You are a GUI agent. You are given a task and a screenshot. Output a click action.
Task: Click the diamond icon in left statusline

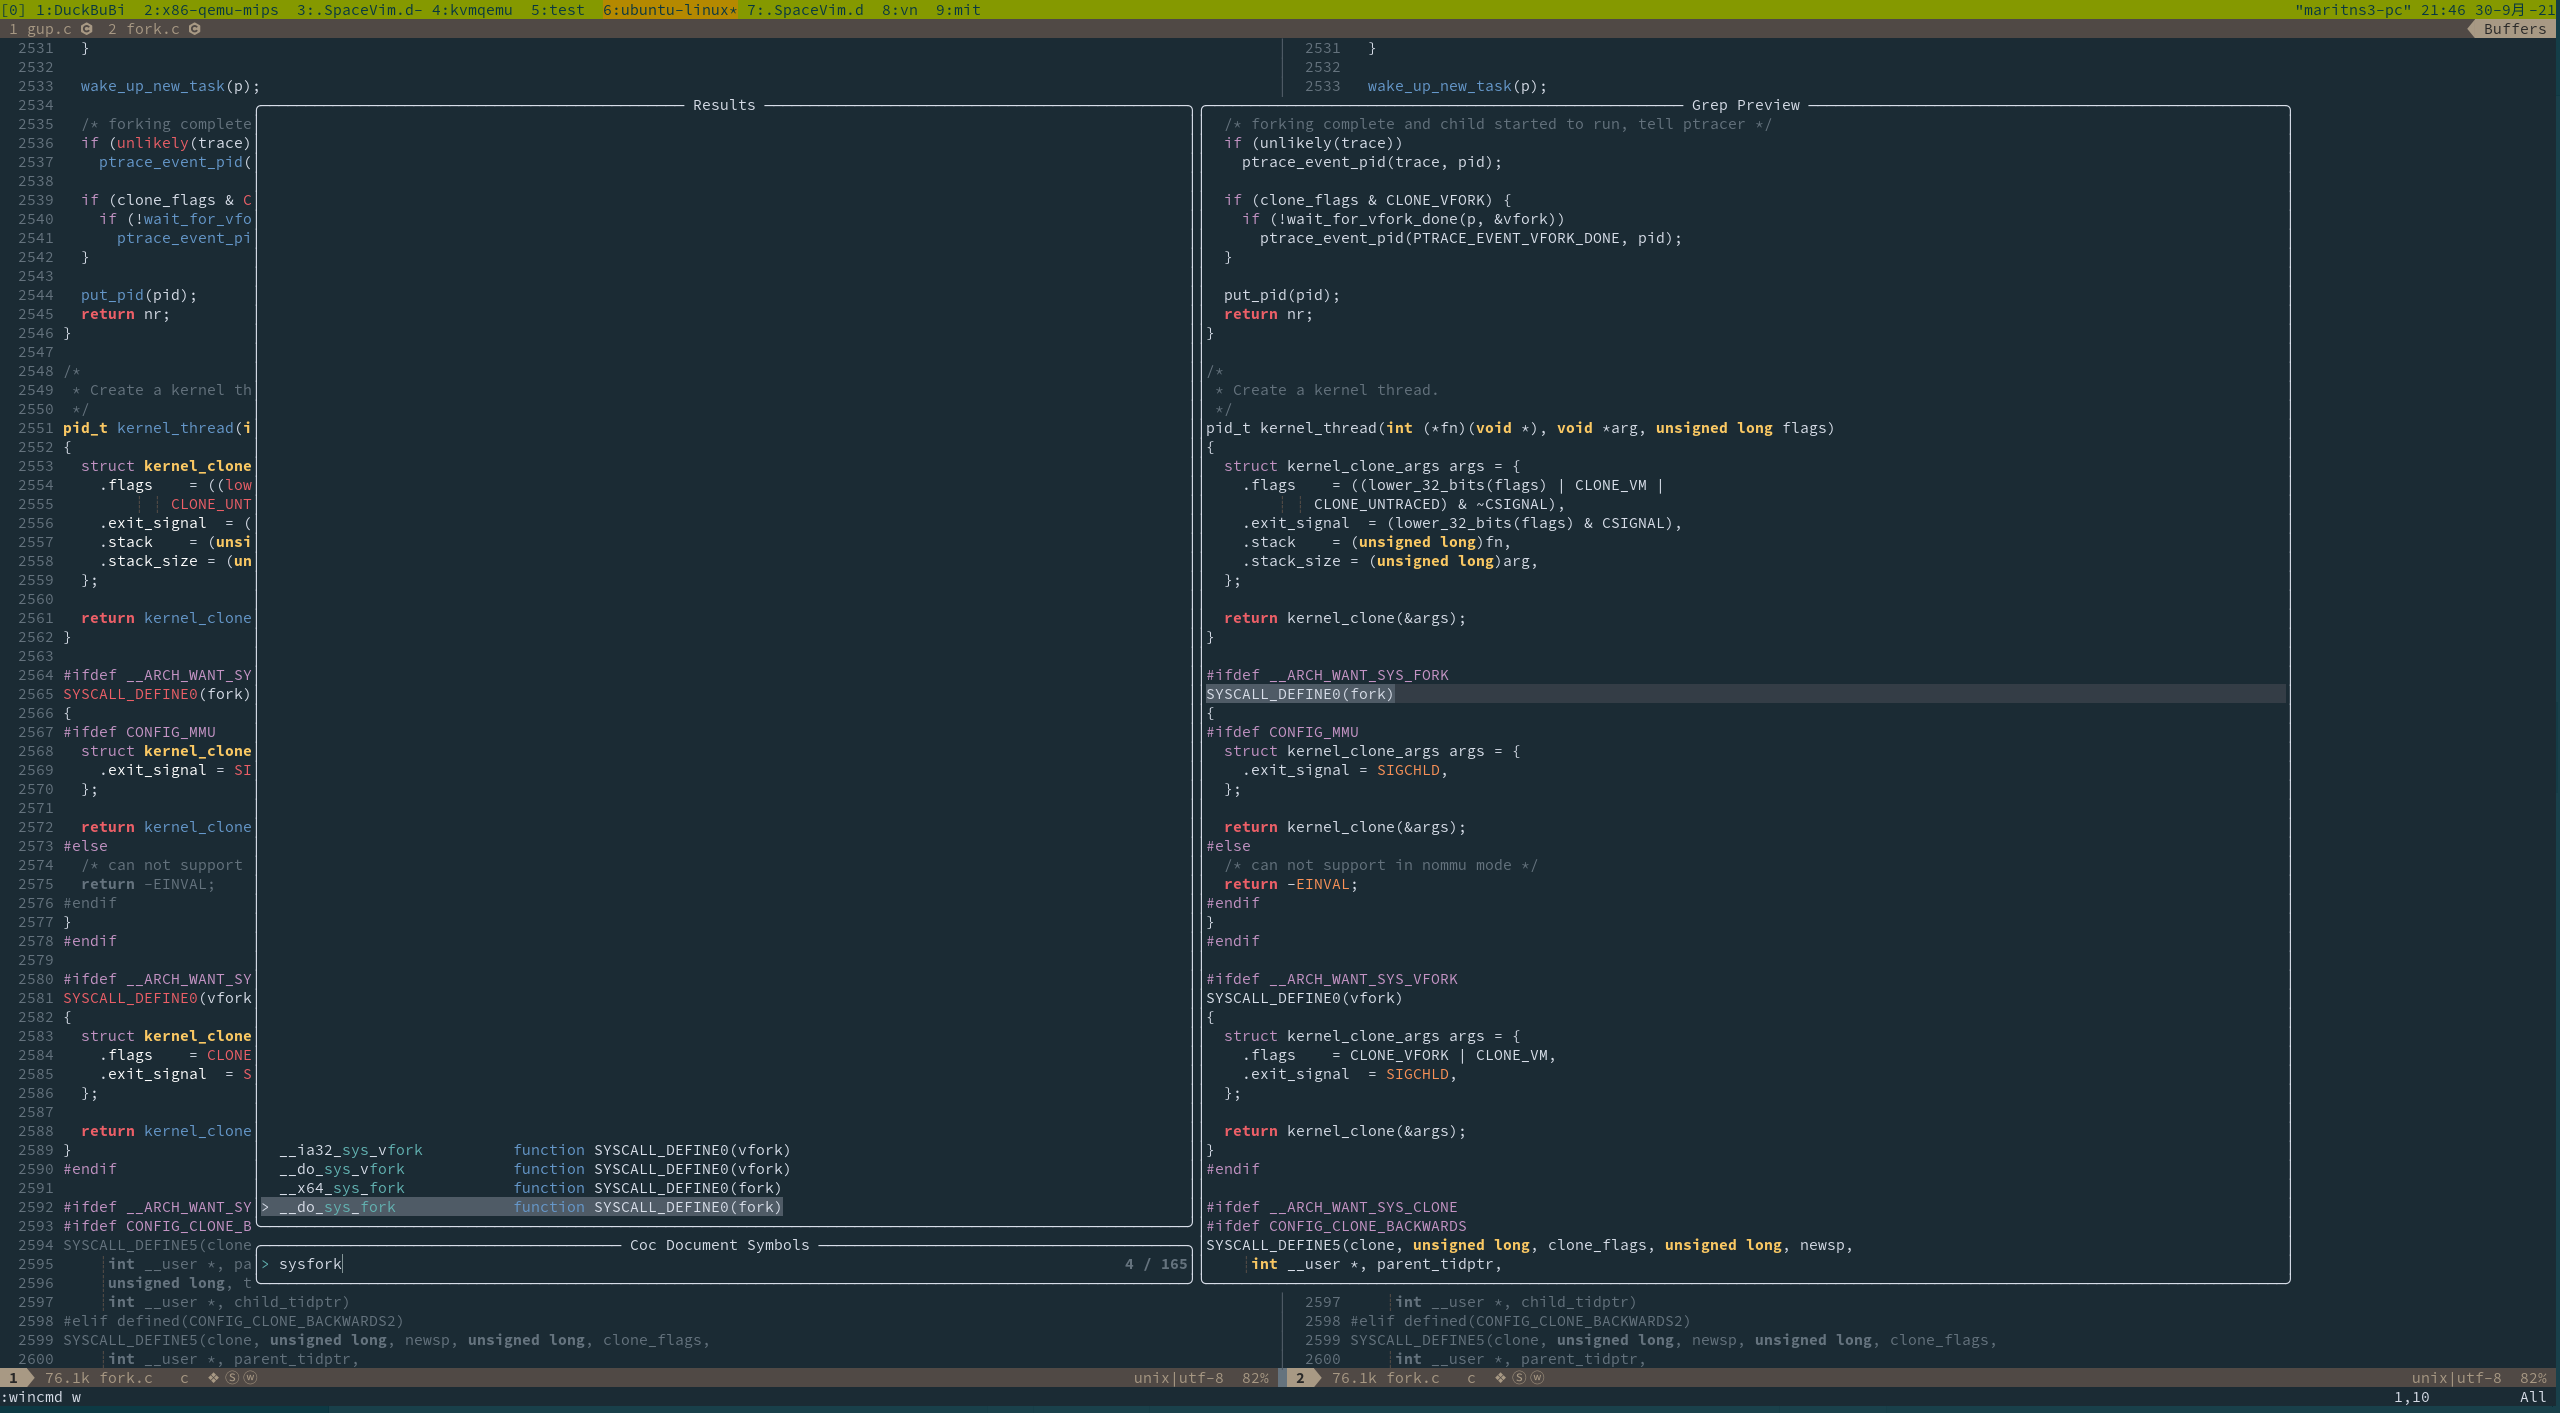pos(213,1378)
